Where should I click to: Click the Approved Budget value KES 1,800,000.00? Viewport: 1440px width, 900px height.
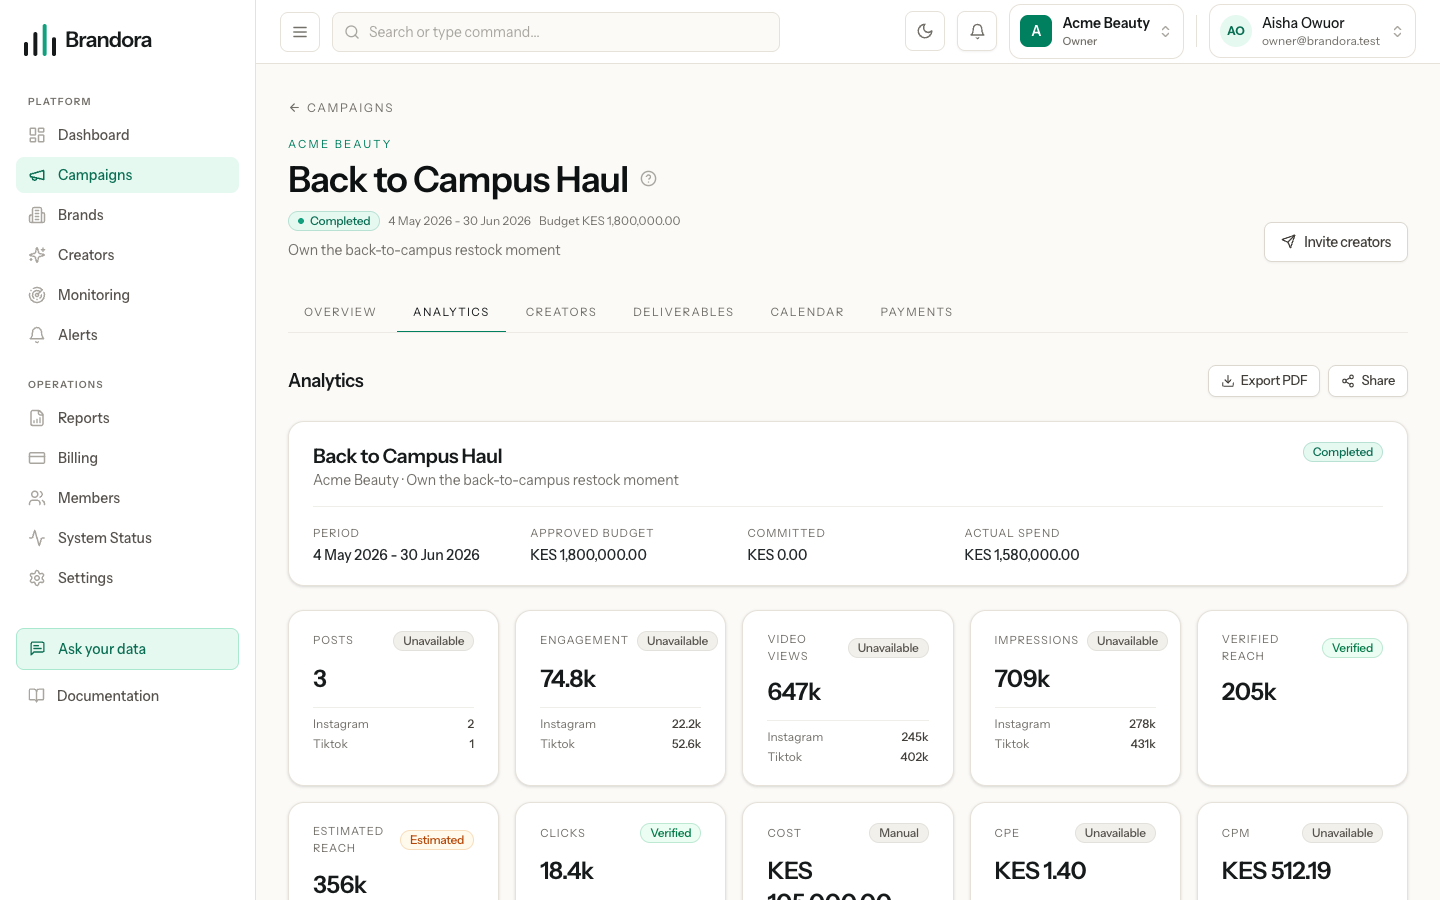pyautogui.click(x=588, y=555)
